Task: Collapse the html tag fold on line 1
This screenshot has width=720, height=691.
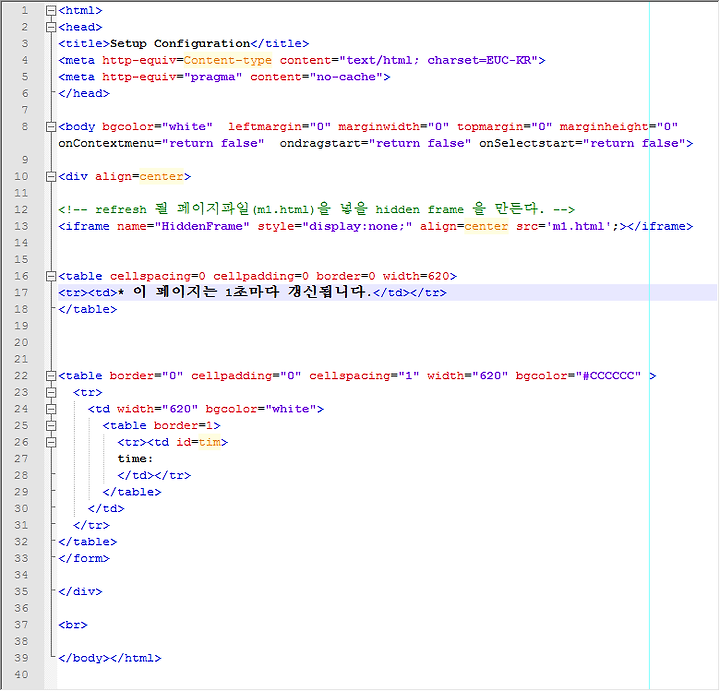Action: (x=51, y=11)
